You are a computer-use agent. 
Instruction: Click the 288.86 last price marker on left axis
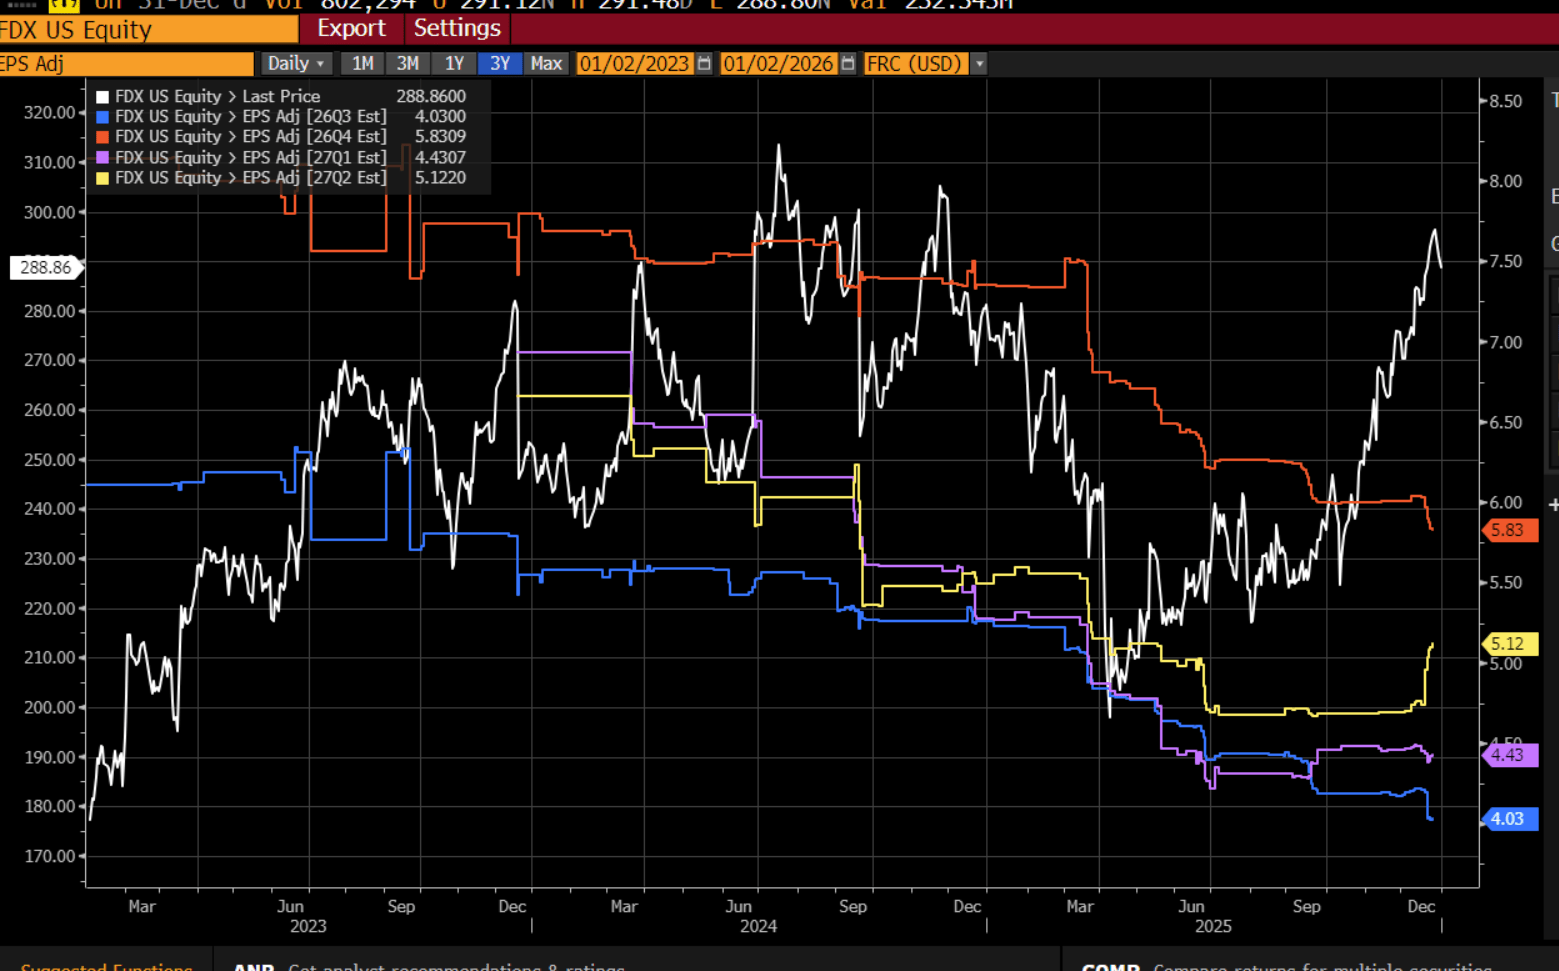46,267
